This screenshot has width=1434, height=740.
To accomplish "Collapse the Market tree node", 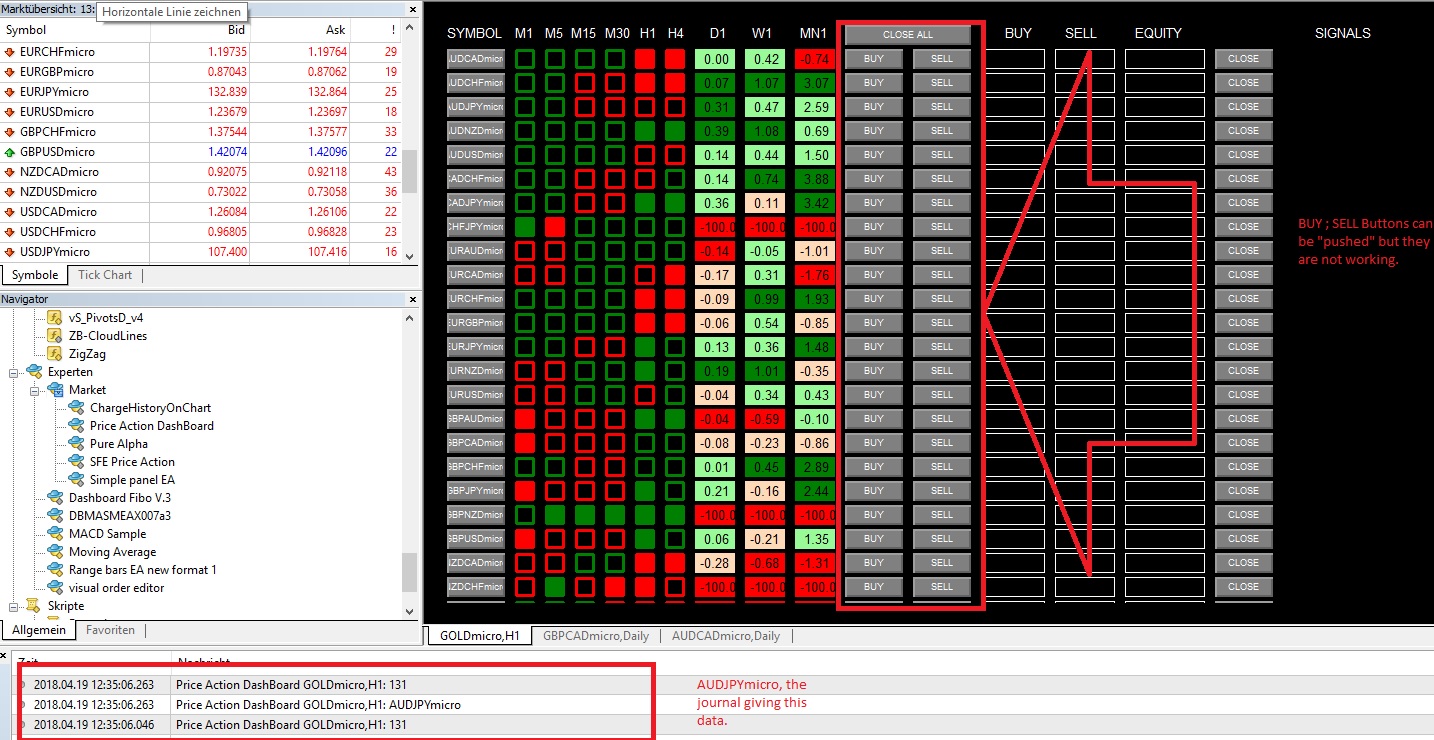I will point(36,390).
